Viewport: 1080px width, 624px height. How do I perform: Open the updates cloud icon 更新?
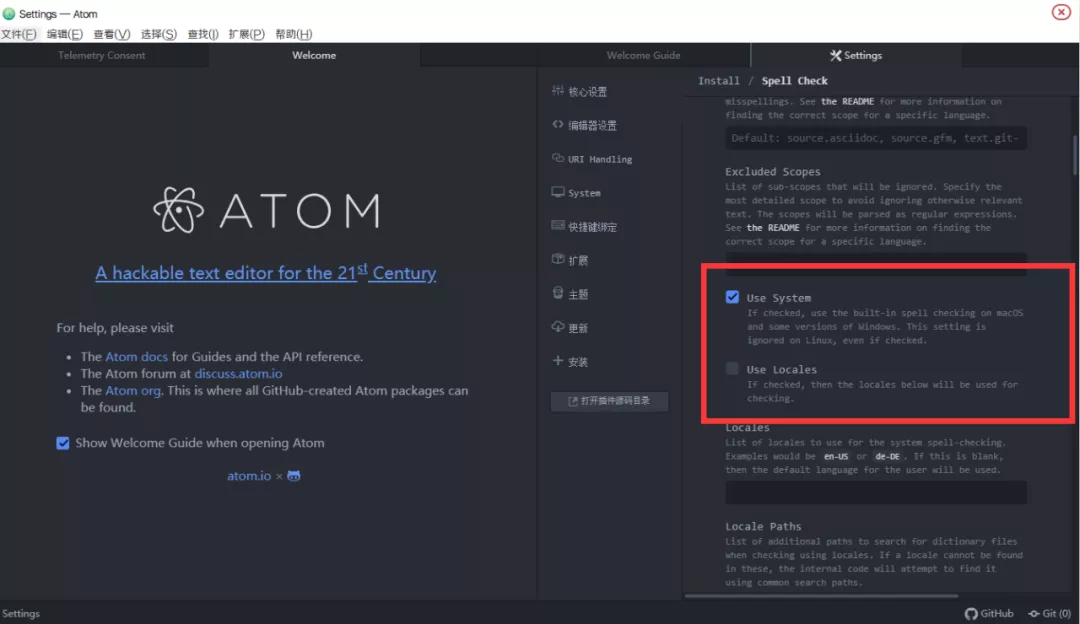coord(558,327)
